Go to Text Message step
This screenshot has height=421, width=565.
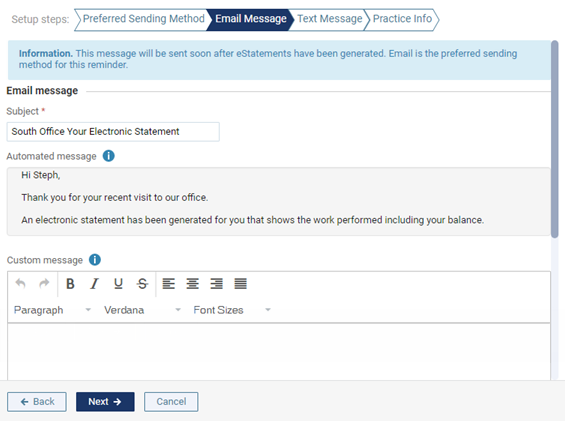click(329, 19)
